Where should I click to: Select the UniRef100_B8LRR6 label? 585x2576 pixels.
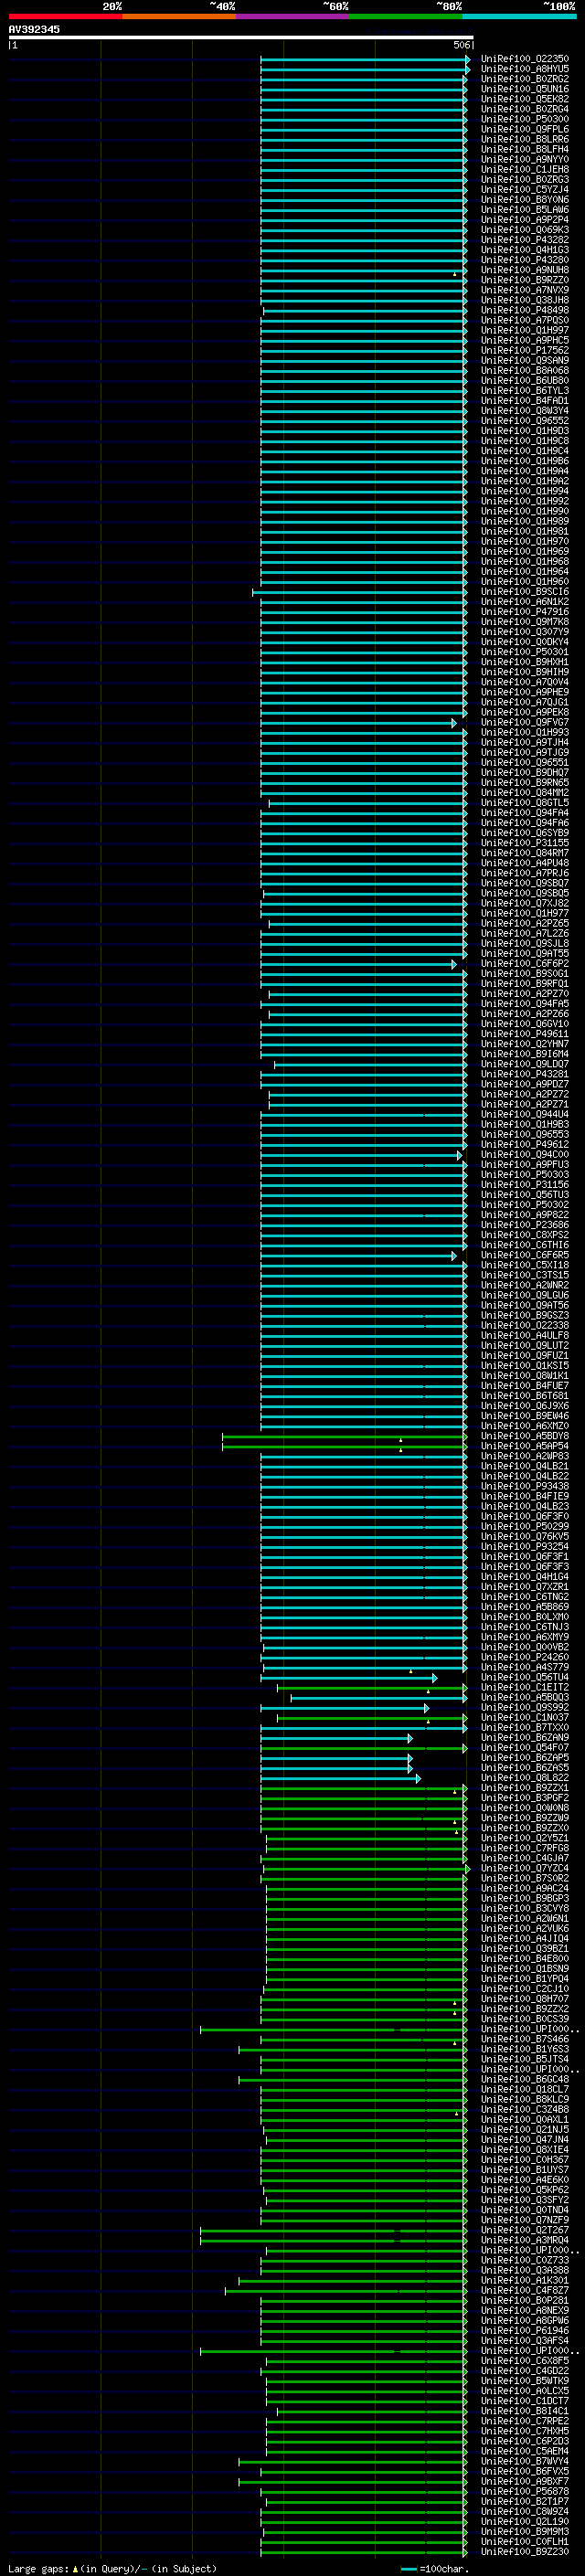point(524,139)
